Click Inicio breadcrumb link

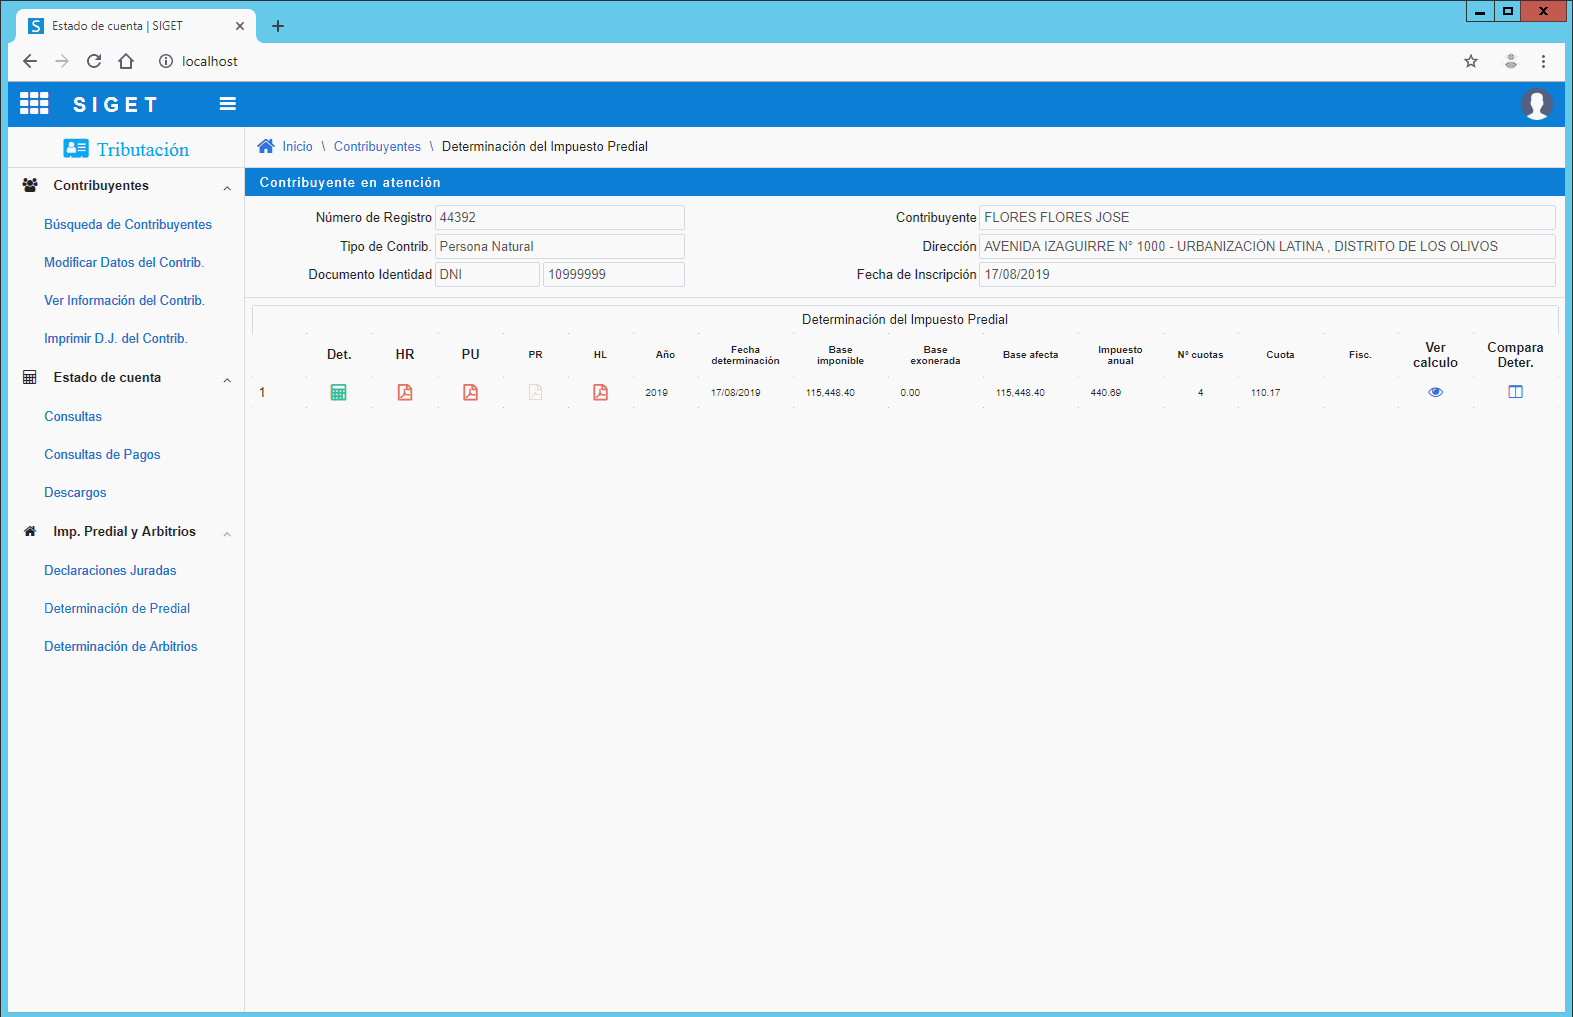297,146
